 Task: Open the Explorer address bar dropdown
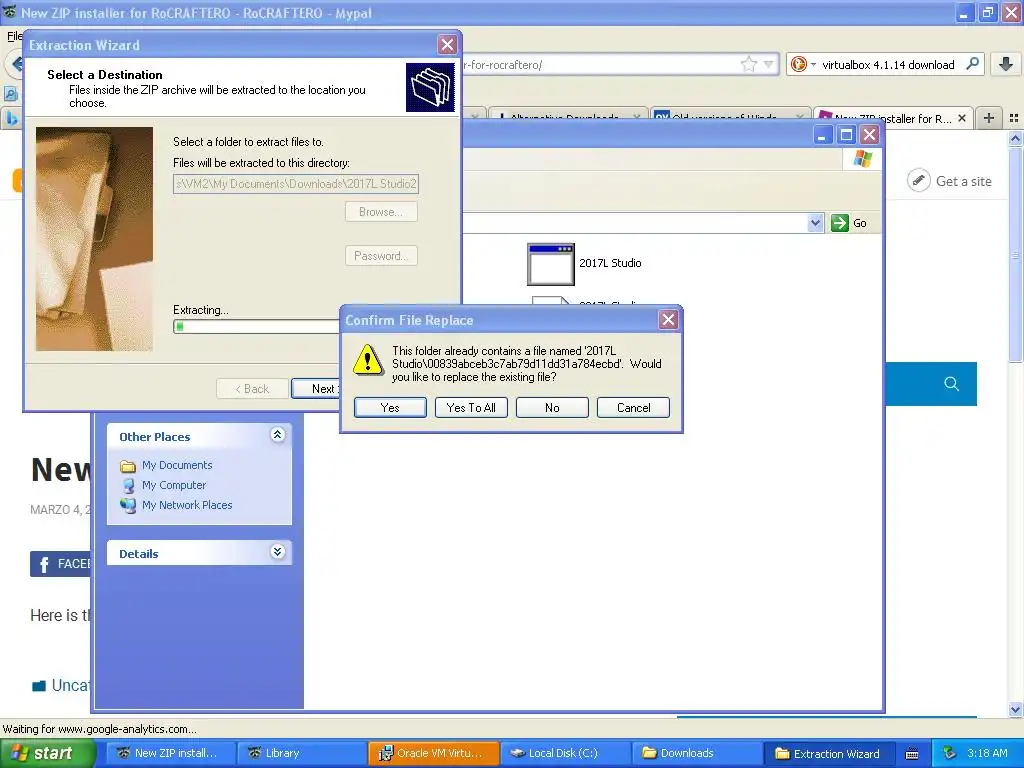coord(815,223)
